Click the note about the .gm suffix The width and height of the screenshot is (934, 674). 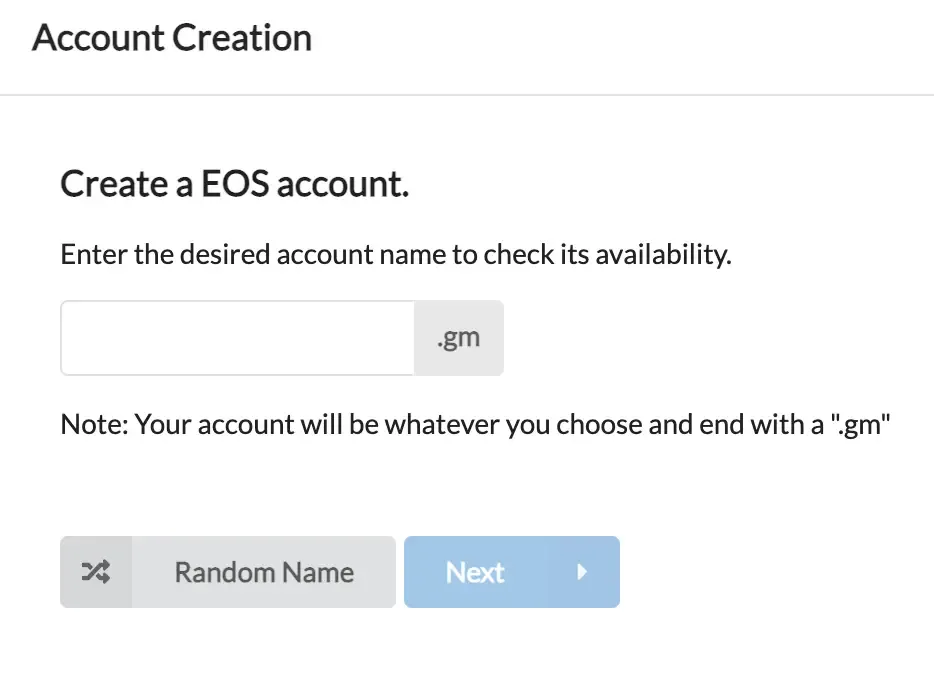[x=475, y=424]
